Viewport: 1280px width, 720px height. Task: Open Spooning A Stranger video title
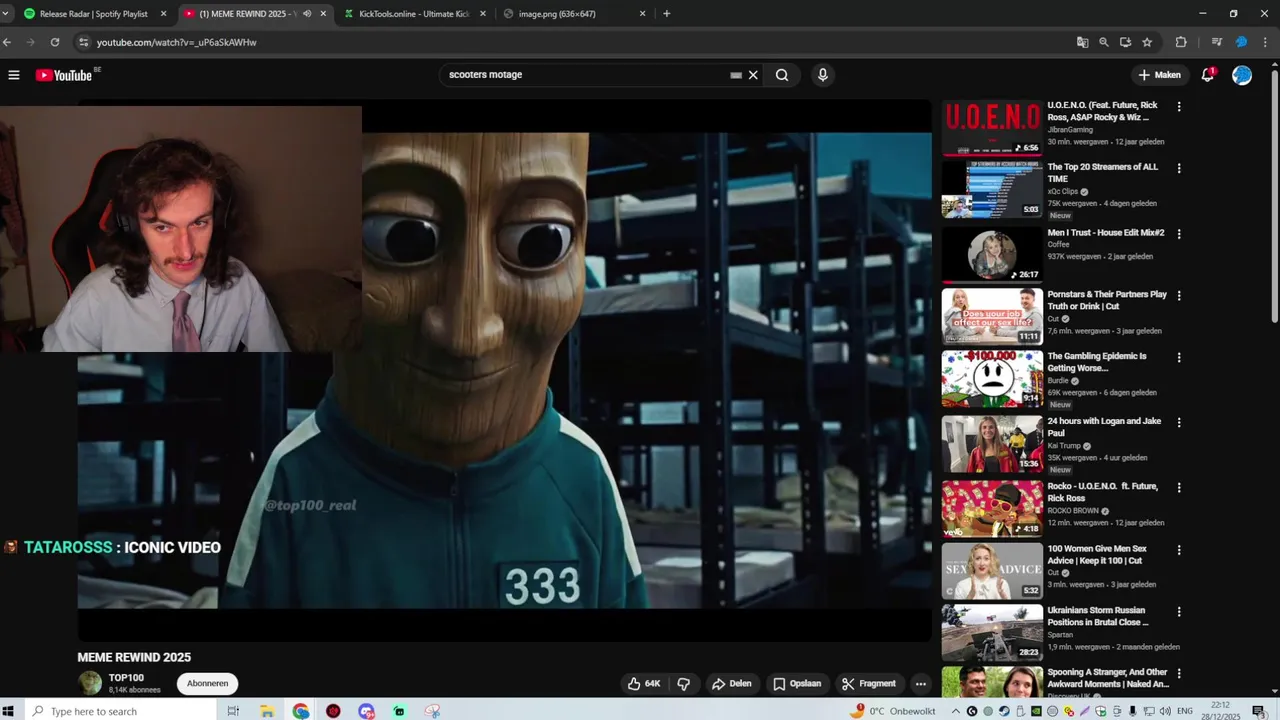tap(1108, 678)
